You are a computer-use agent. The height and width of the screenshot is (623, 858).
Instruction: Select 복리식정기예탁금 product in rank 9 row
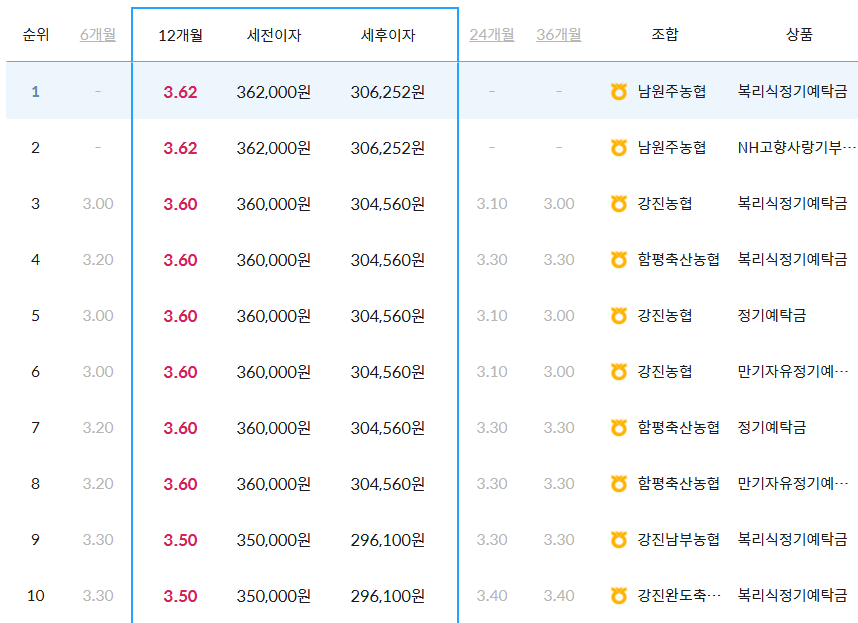[792, 539]
